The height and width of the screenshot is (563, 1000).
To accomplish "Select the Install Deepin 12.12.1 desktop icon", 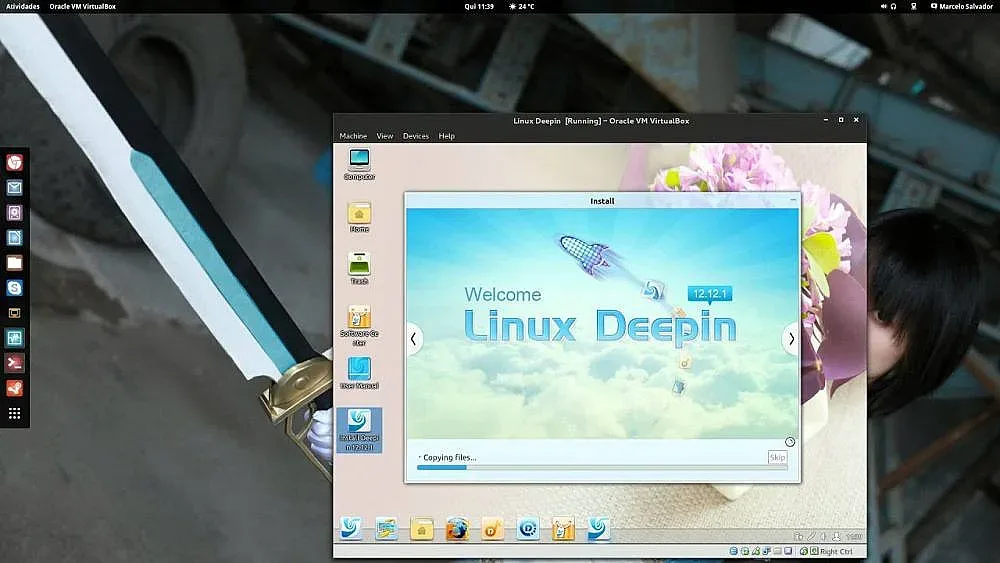I will pos(359,430).
